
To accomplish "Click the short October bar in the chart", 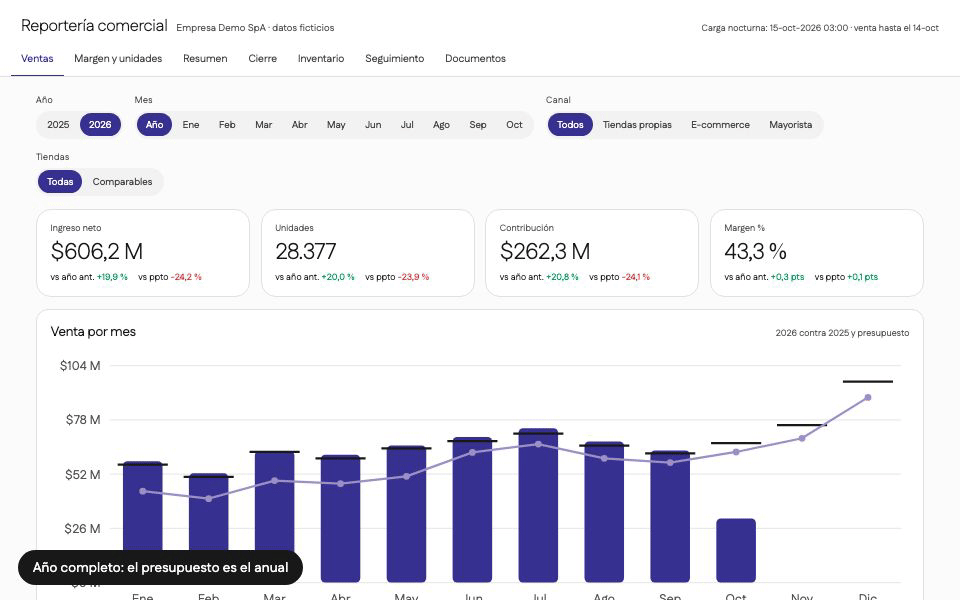I will [x=736, y=550].
